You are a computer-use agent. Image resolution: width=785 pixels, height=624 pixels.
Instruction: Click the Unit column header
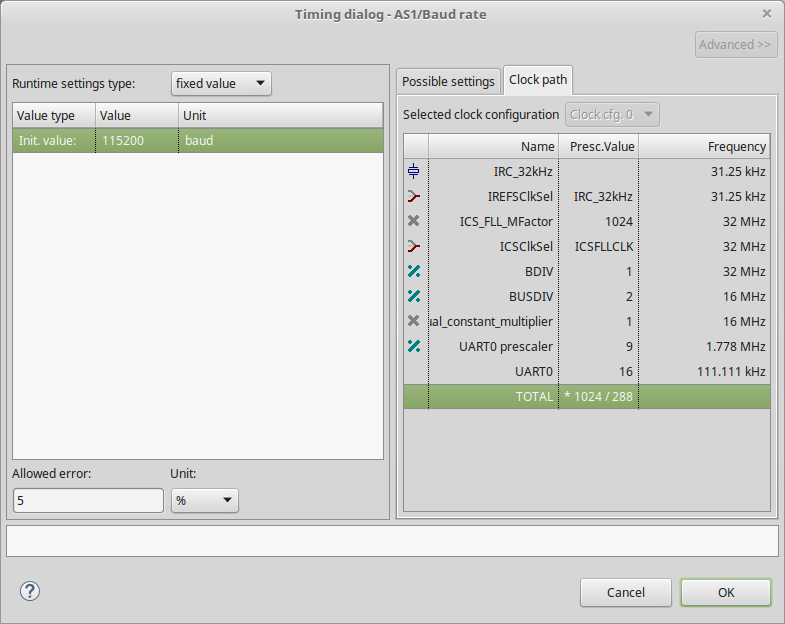tap(280, 116)
